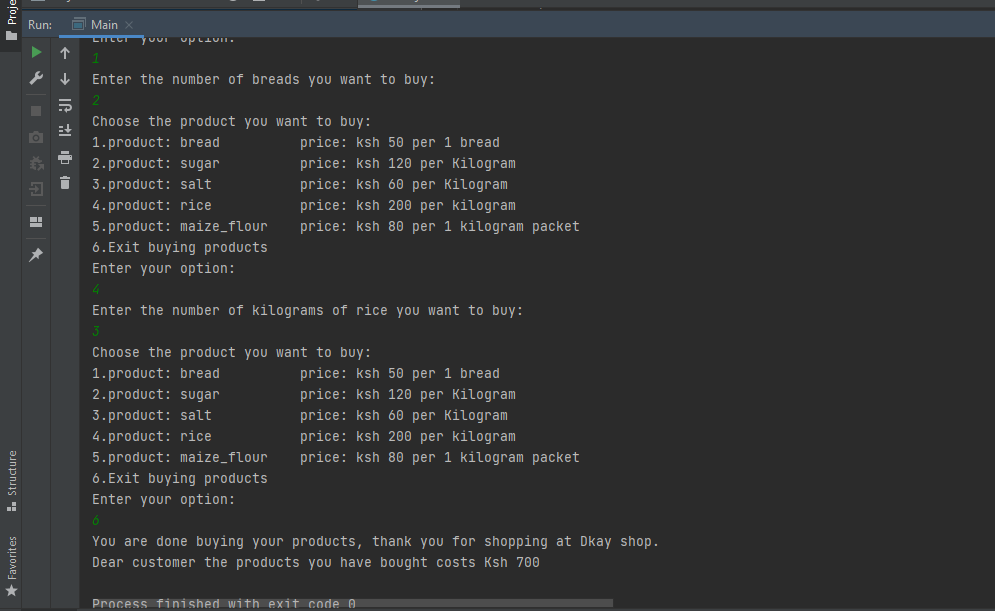The height and width of the screenshot is (611, 995).
Task: Click the Dump Threads camera icon
Action: tap(37, 136)
